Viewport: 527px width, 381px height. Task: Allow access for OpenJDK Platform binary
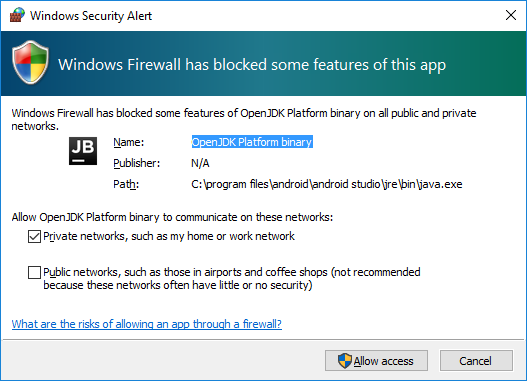[376, 361]
